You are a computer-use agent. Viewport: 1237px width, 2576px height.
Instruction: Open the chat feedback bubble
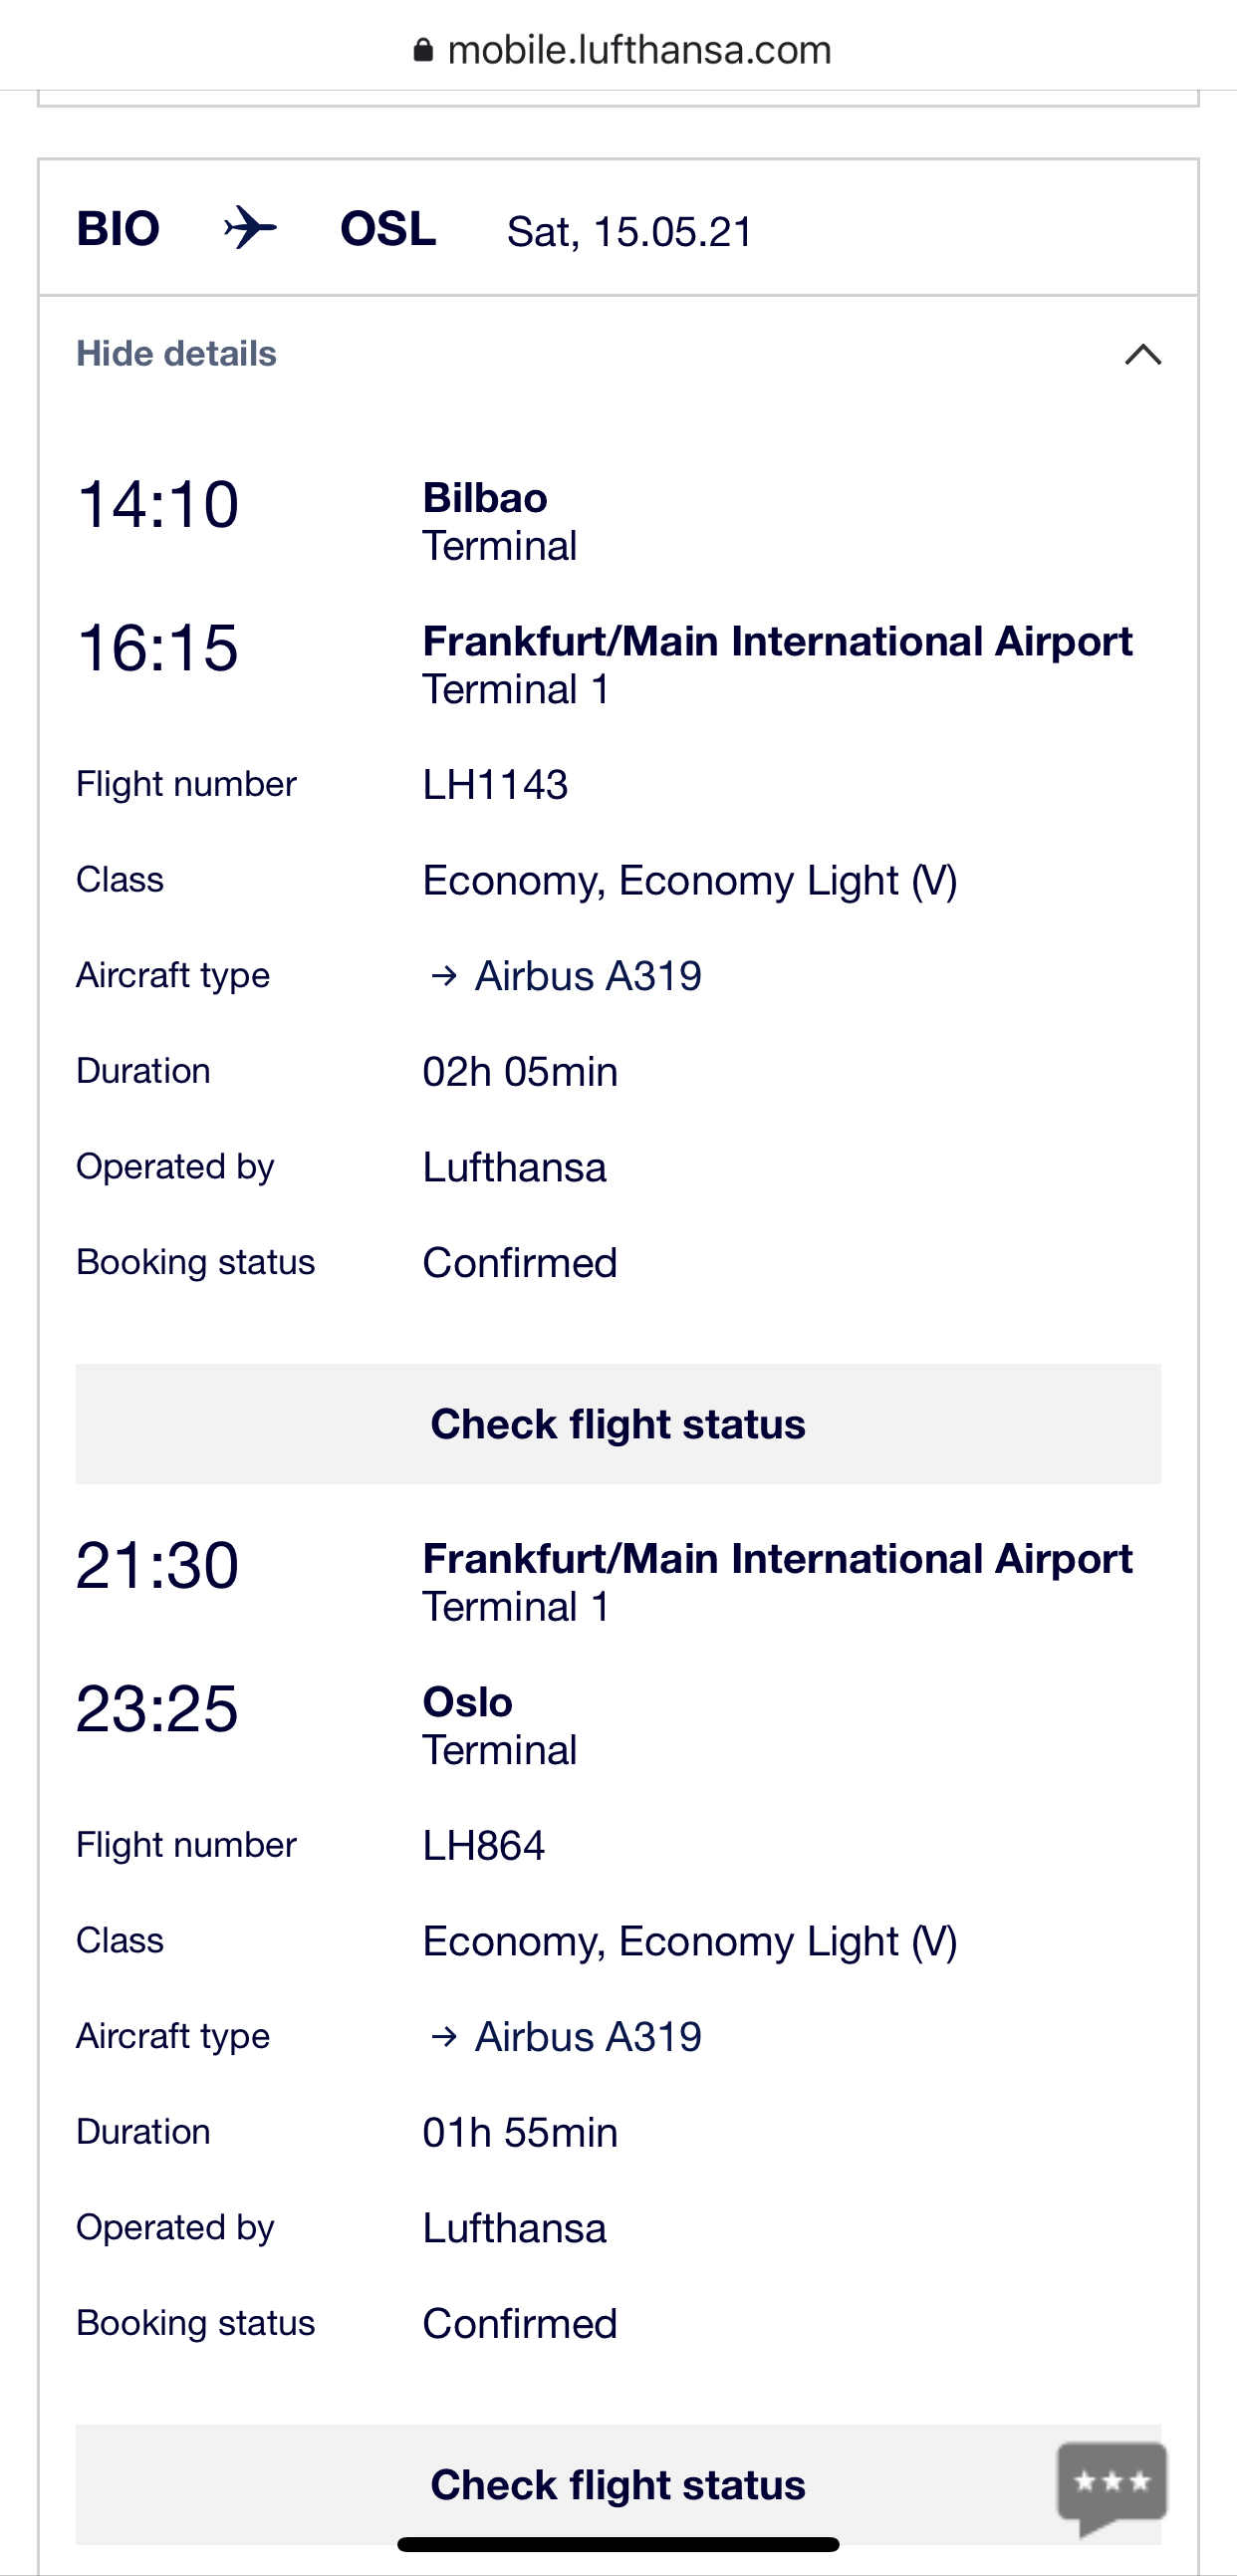1111,2484
